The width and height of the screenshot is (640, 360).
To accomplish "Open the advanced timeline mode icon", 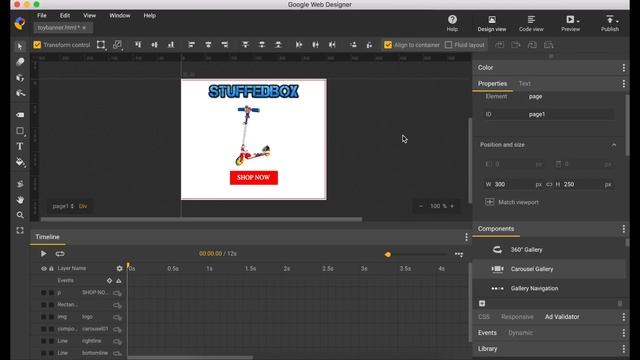I will [459, 254].
